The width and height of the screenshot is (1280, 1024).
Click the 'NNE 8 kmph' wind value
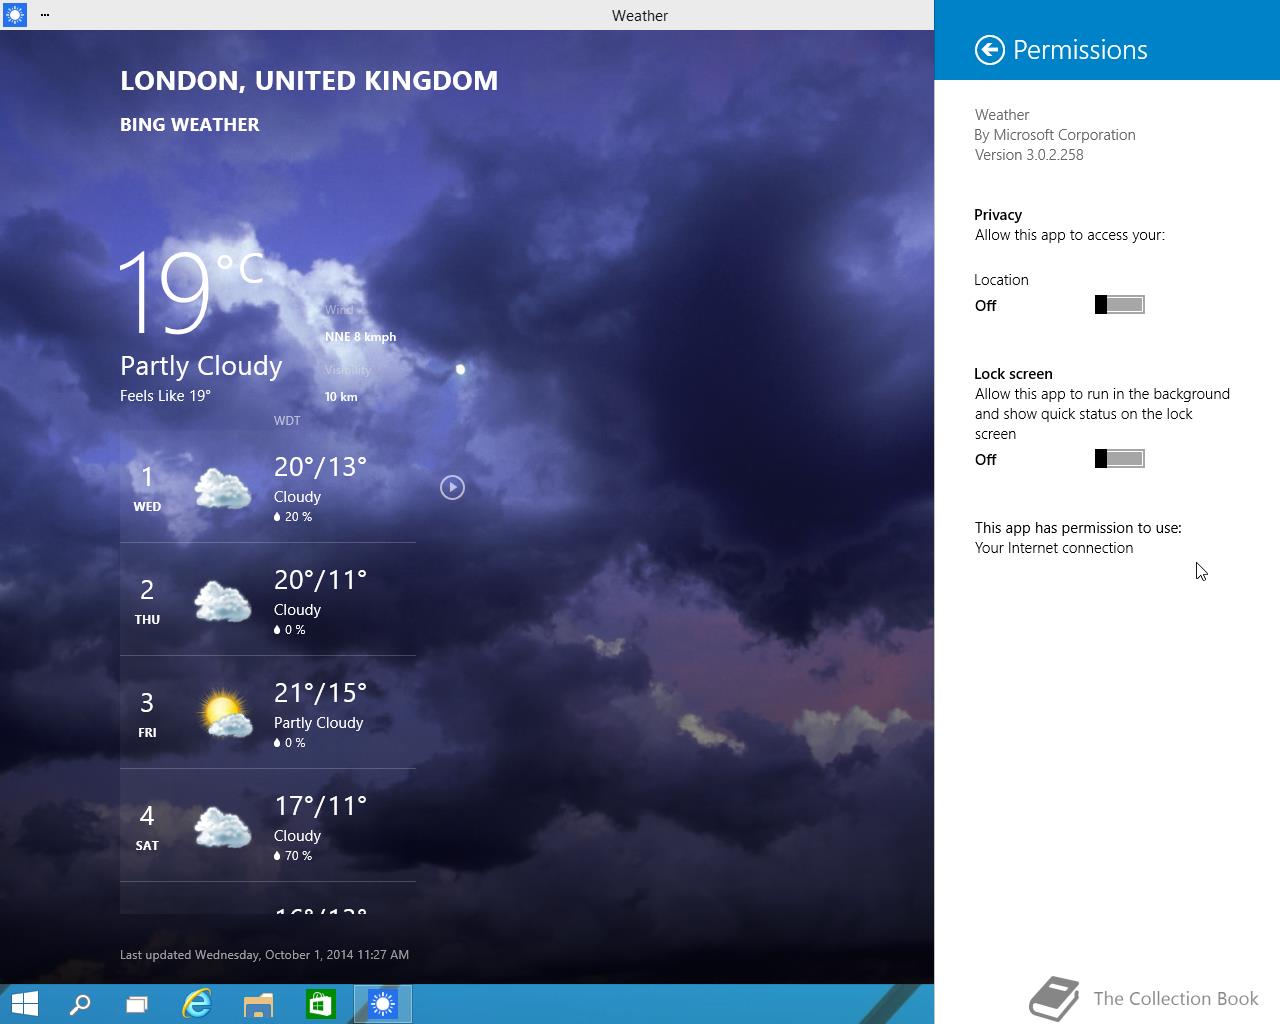pyautogui.click(x=360, y=337)
